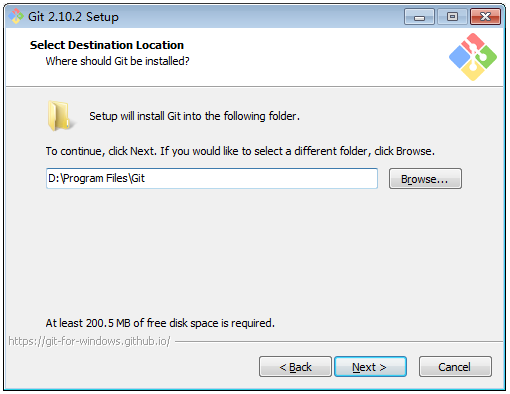Viewport: 510px width, 394px height.
Task: Click the 200.5 MB disk space notice
Action: pos(160,323)
